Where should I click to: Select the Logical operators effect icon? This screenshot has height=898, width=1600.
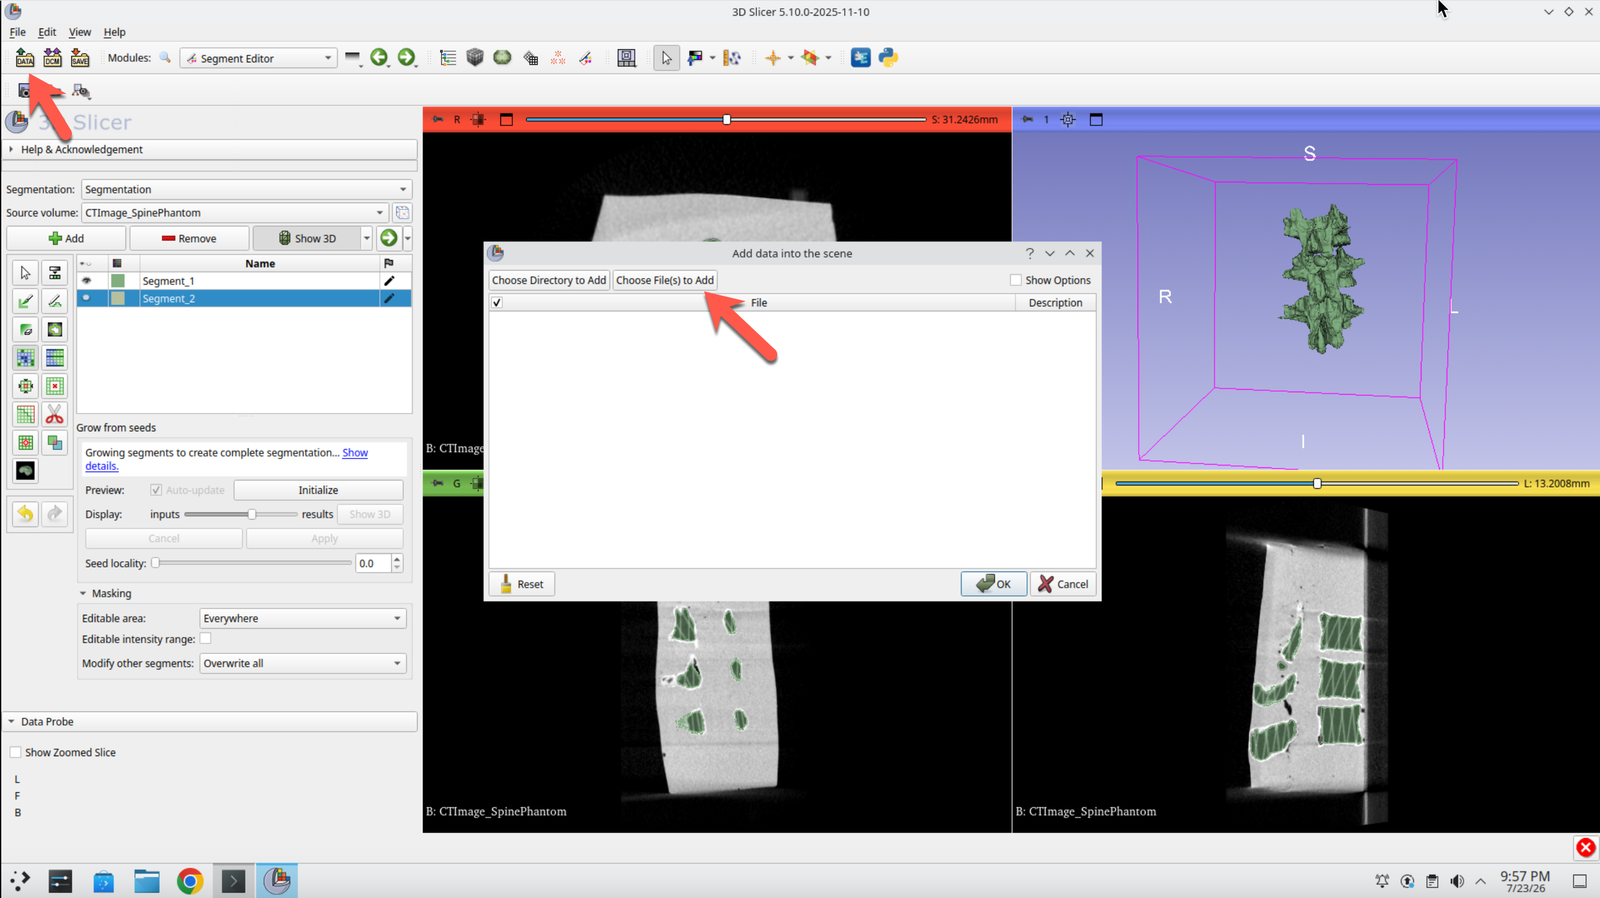tap(55, 442)
